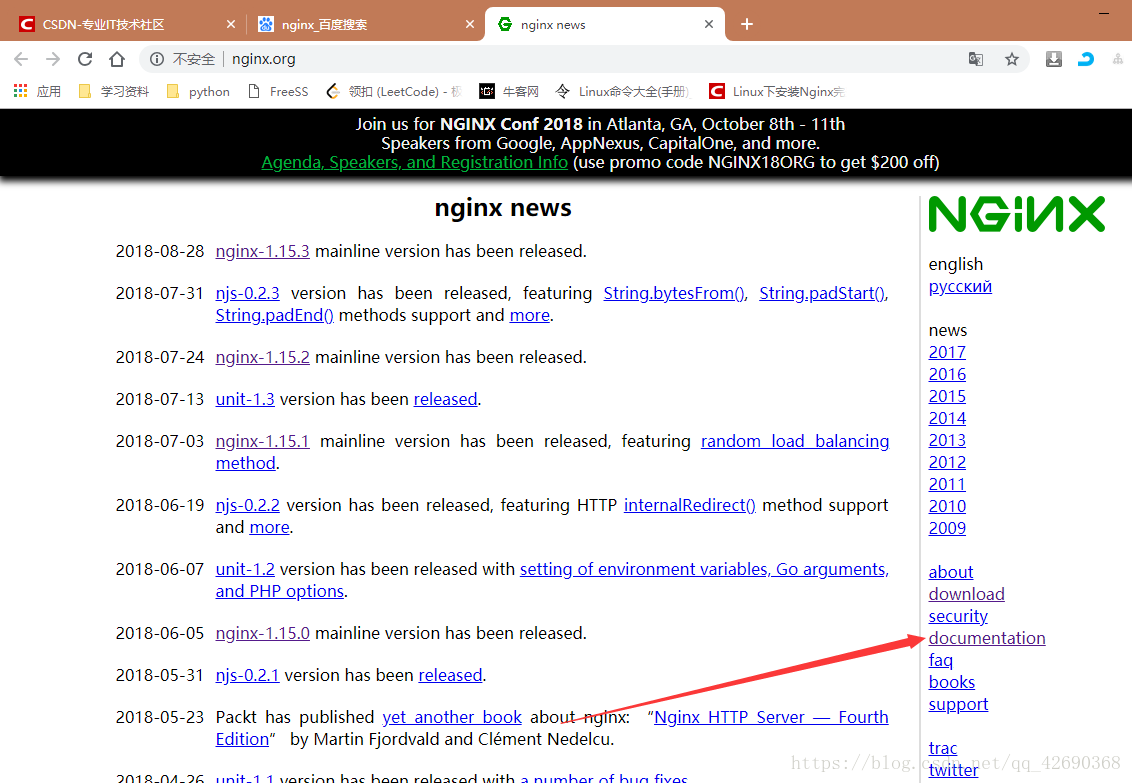Open the njs-0.2.3 link
This screenshot has height=783, width=1132.
tap(247, 294)
